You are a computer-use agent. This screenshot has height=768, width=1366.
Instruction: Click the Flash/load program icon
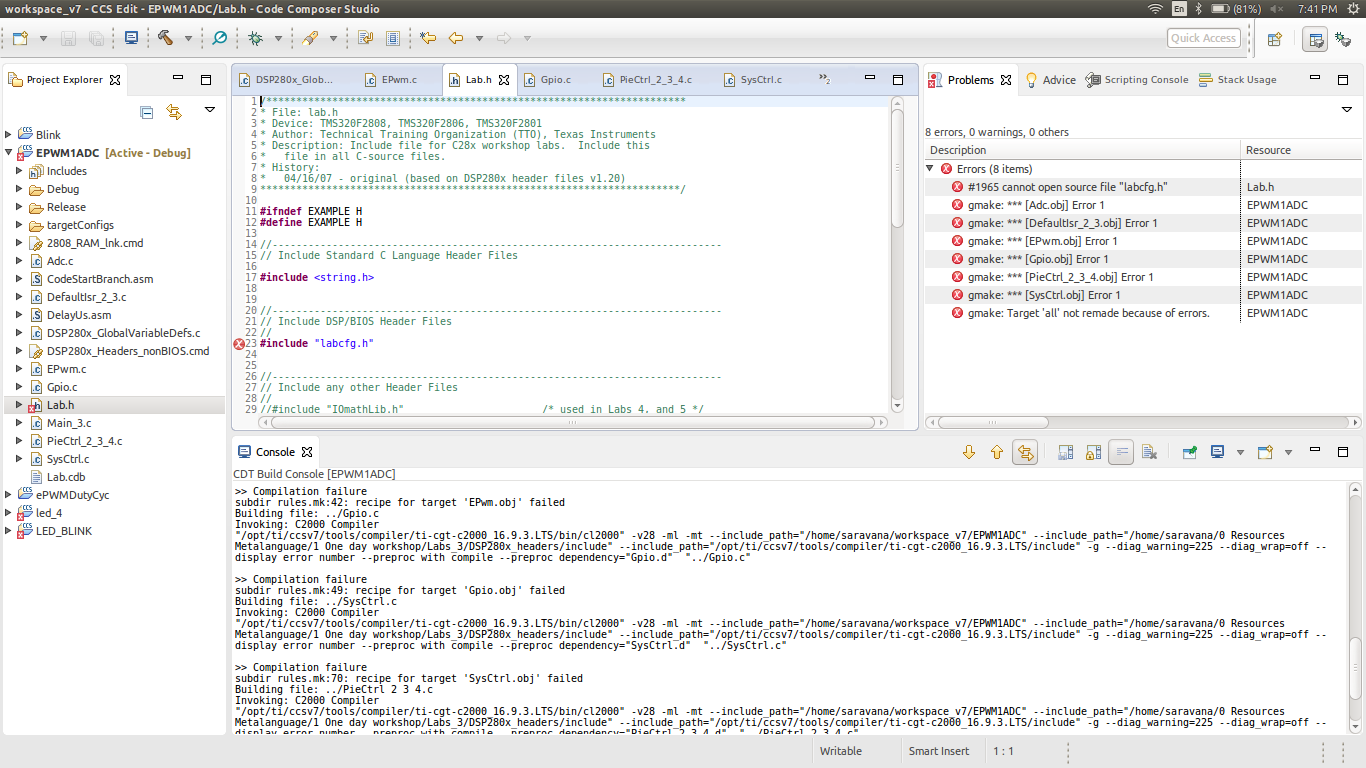point(310,38)
